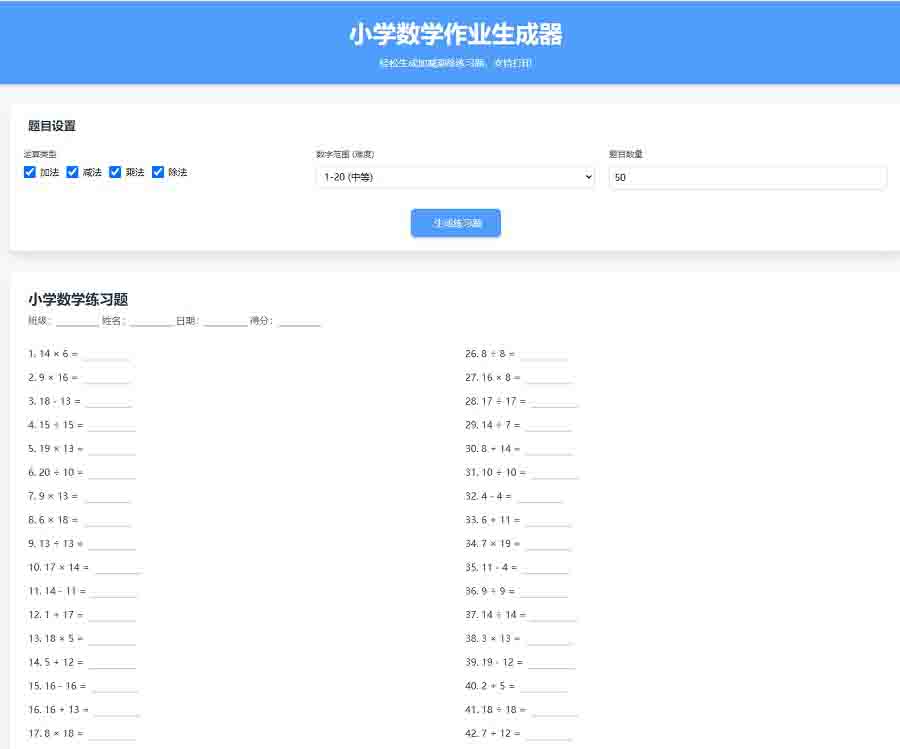Untick the 除法 checkbox
The image size is (900, 749).
(158, 172)
